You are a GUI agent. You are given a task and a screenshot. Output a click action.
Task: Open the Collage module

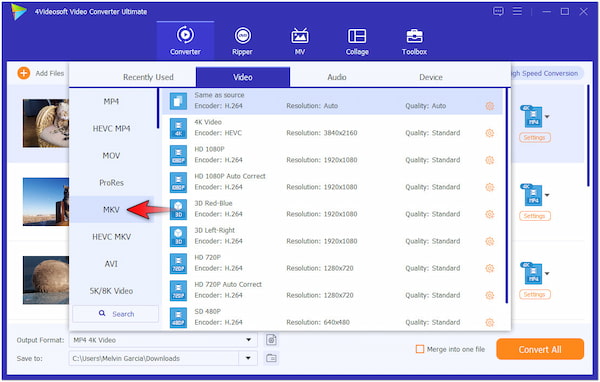[x=357, y=41]
